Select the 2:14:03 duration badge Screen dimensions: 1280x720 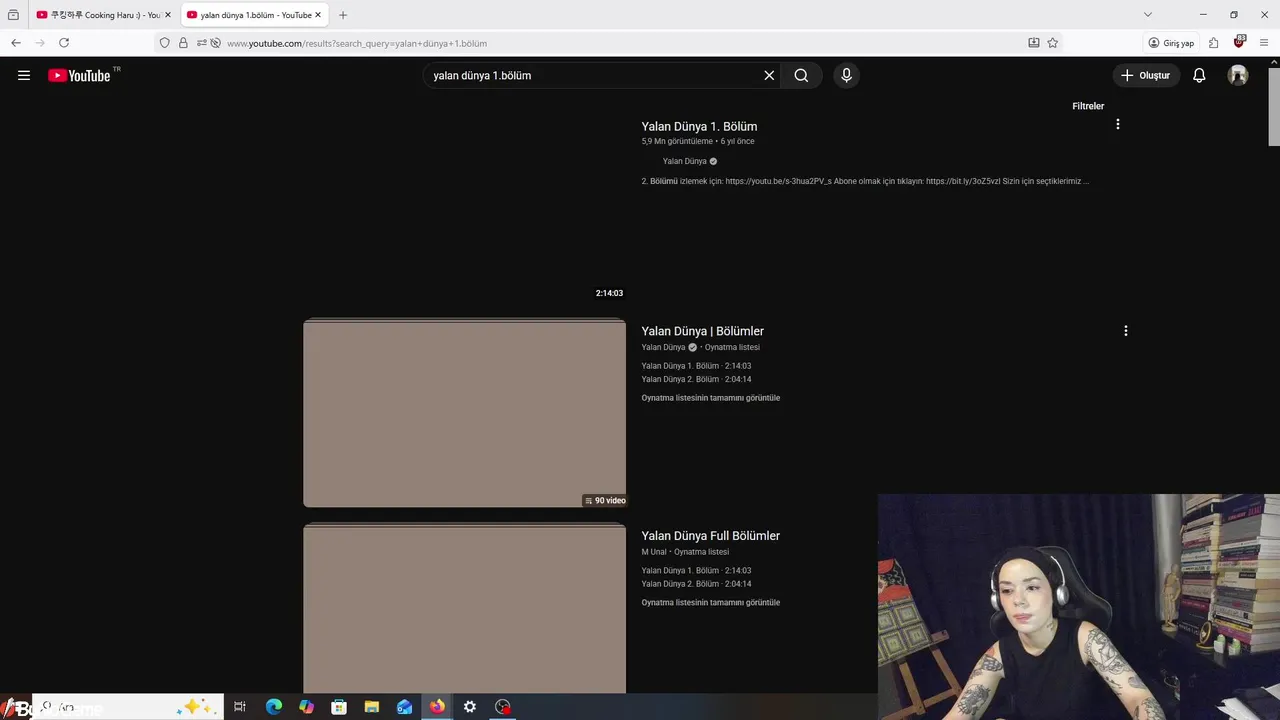click(609, 293)
